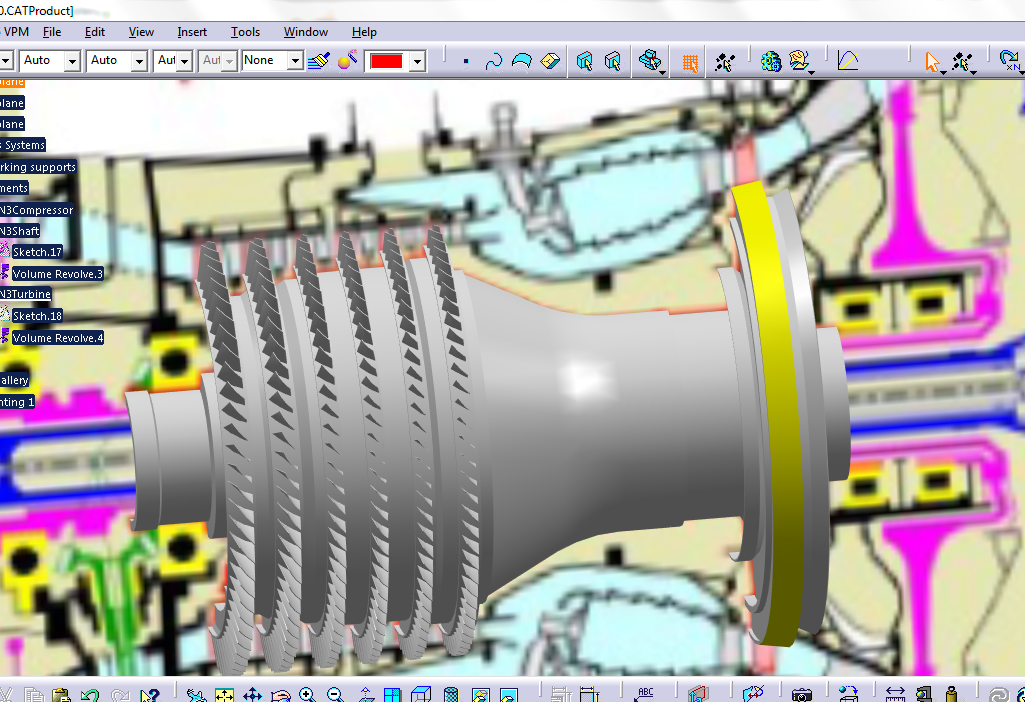The height and width of the screenshot is (702, 1025).
Task: Select Volume Revolve.3 in the tree
Action: click(57, 274)
